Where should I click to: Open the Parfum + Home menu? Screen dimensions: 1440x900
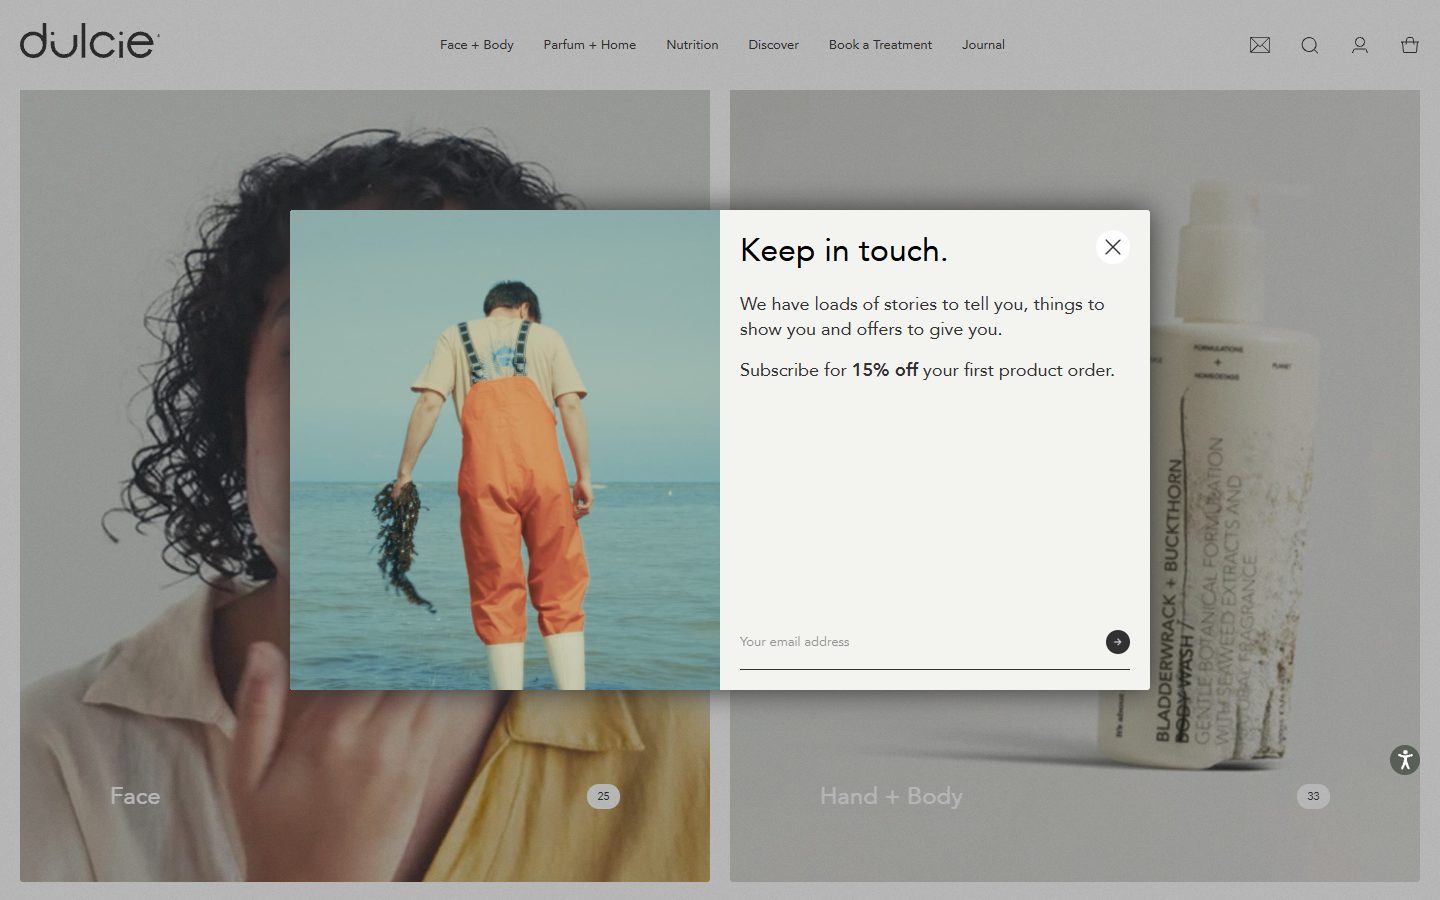590,45
